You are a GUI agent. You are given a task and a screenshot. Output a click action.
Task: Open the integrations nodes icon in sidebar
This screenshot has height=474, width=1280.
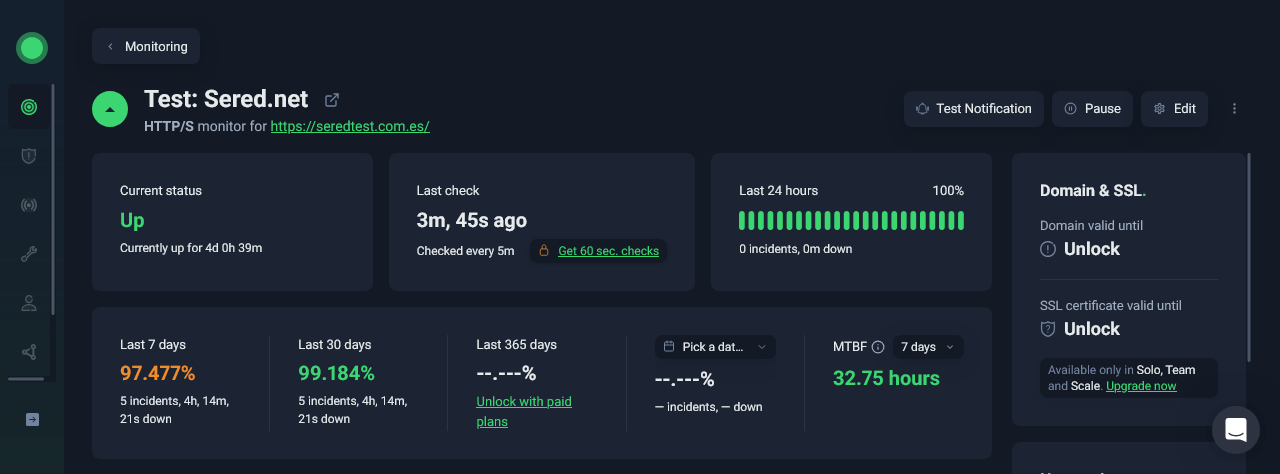[29, 352]
